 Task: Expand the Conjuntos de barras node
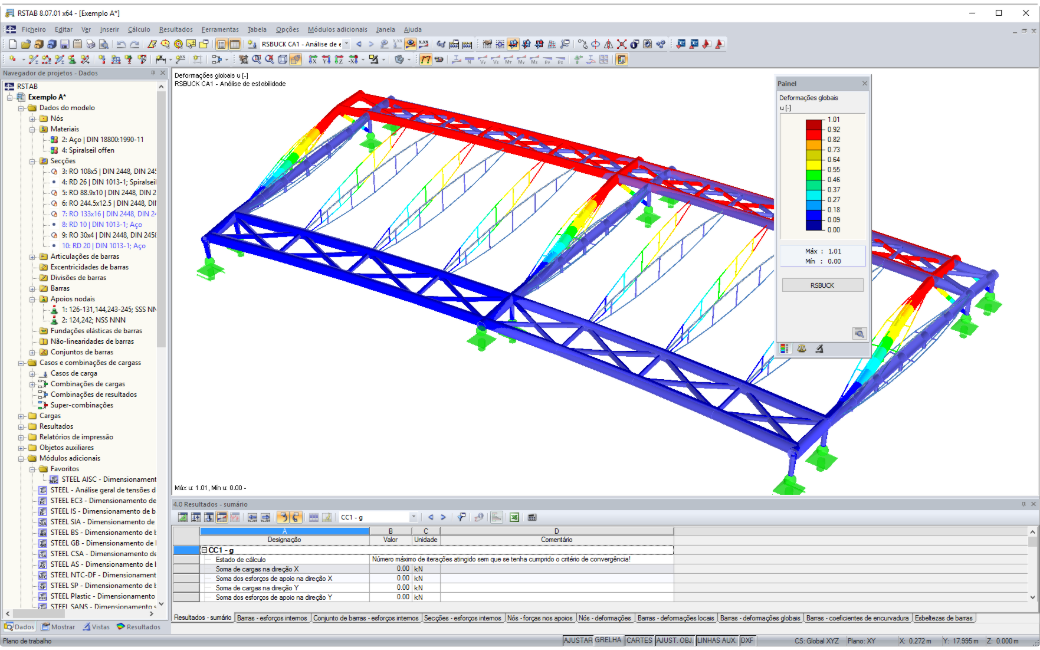(32, 352)
